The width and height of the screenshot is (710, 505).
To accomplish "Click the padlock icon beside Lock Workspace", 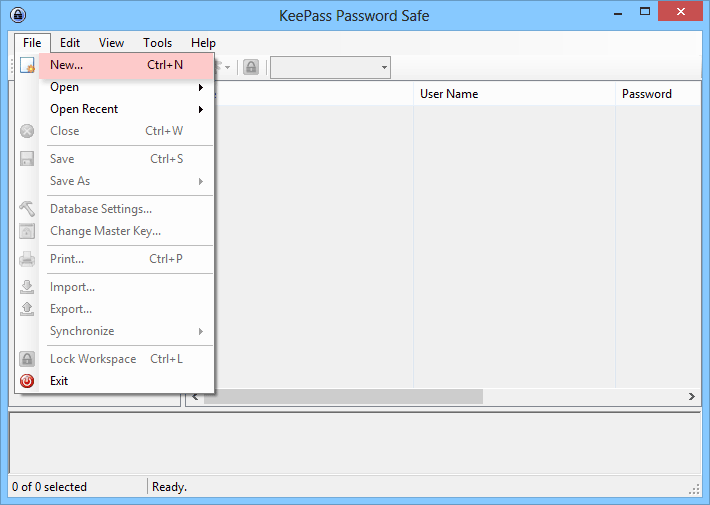I will click(x=27, y=359).
